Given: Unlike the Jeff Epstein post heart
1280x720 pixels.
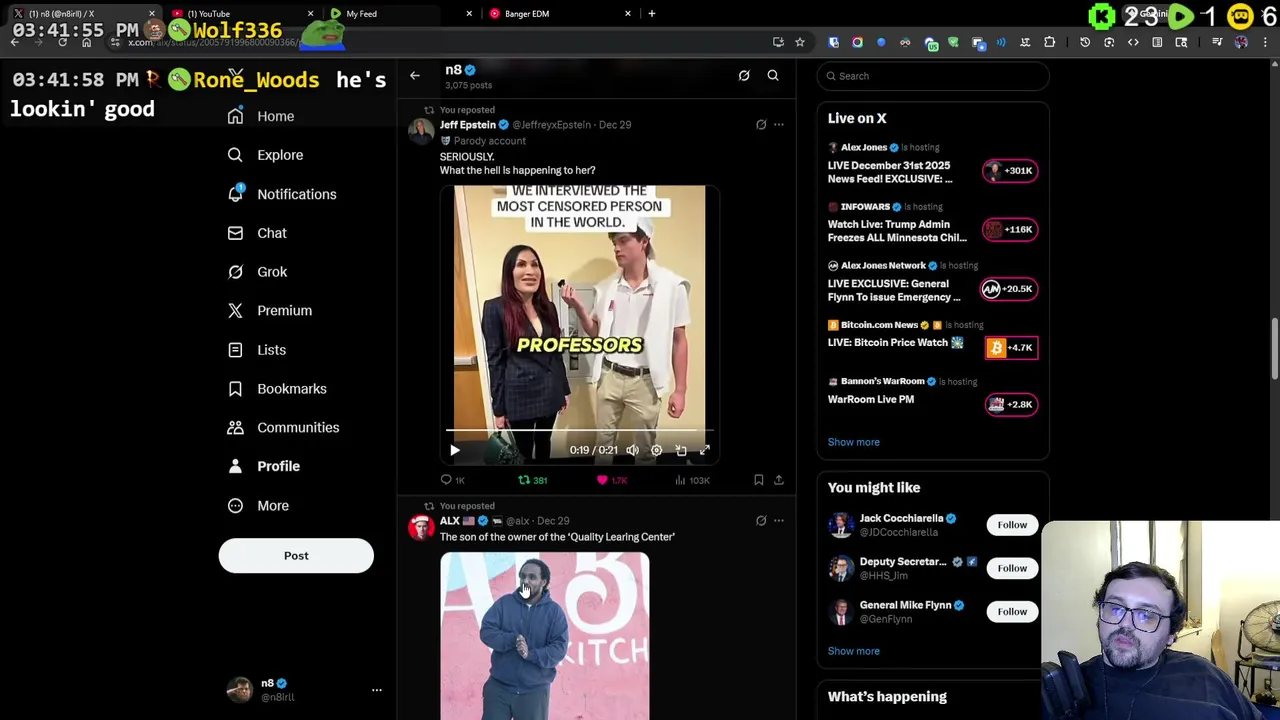Looking at the screenshot, I should 611,481.
